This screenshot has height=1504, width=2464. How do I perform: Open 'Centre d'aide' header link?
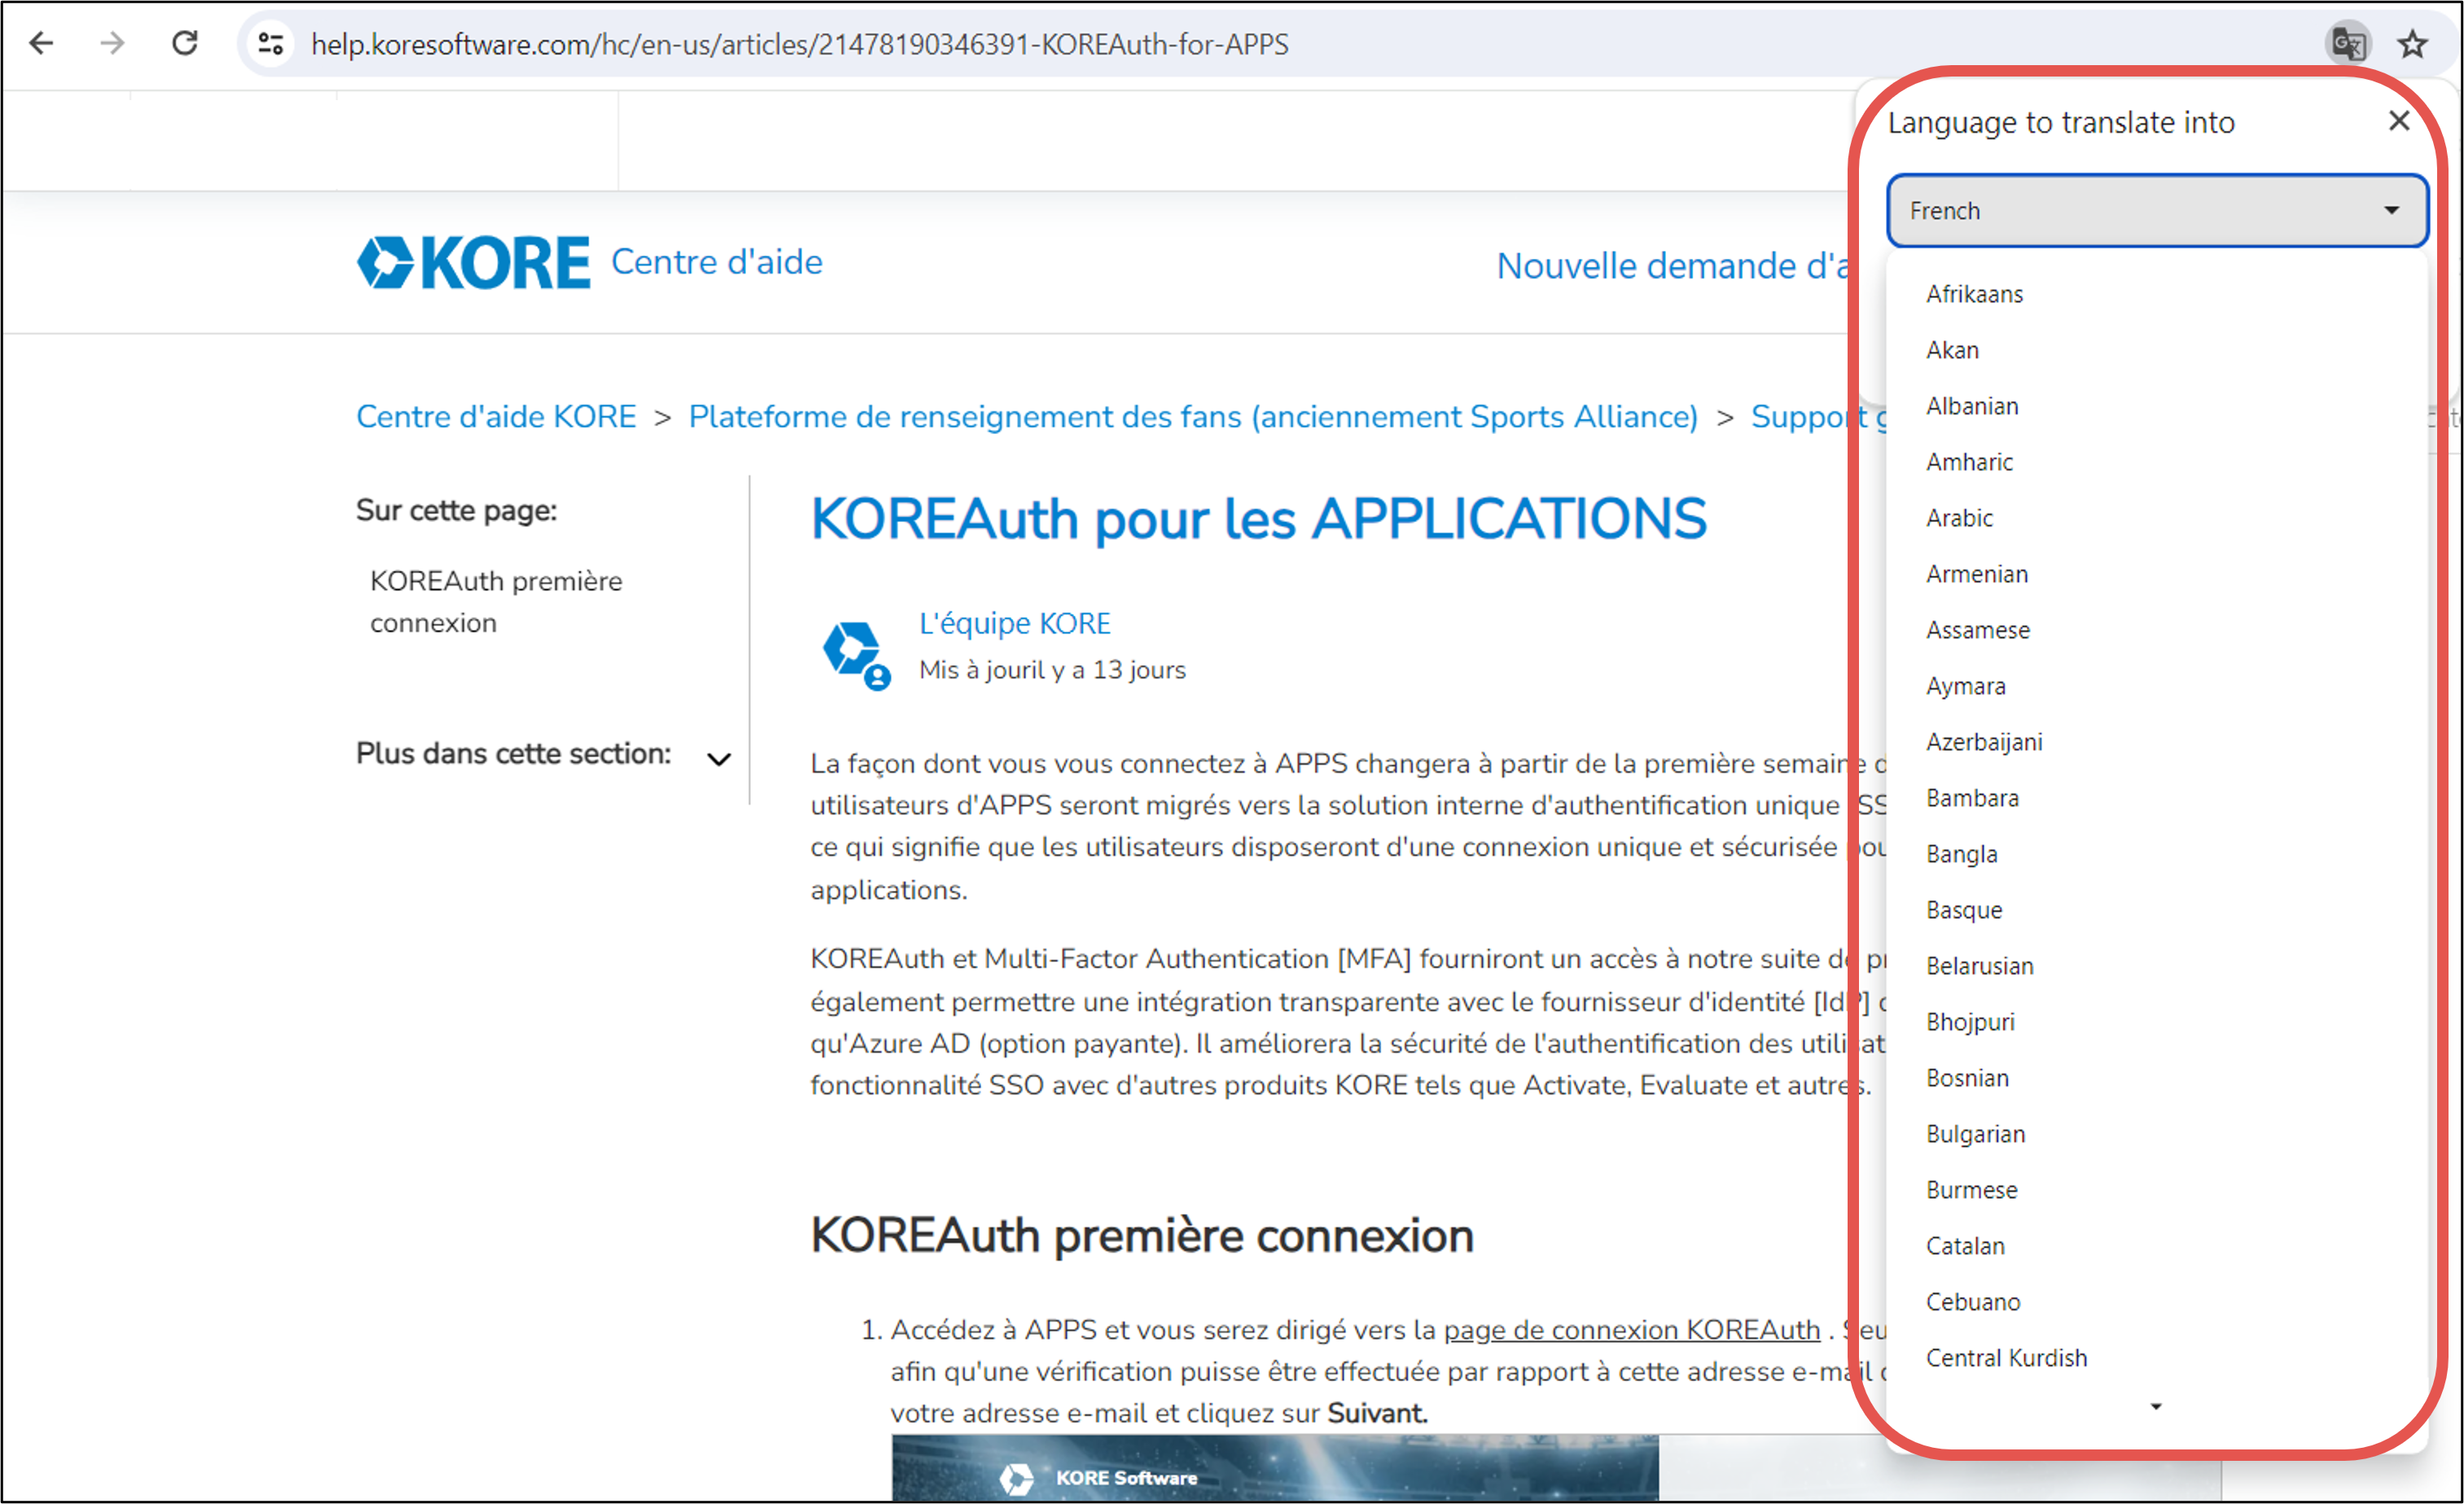pyautogui.click(x=717, y=262)
